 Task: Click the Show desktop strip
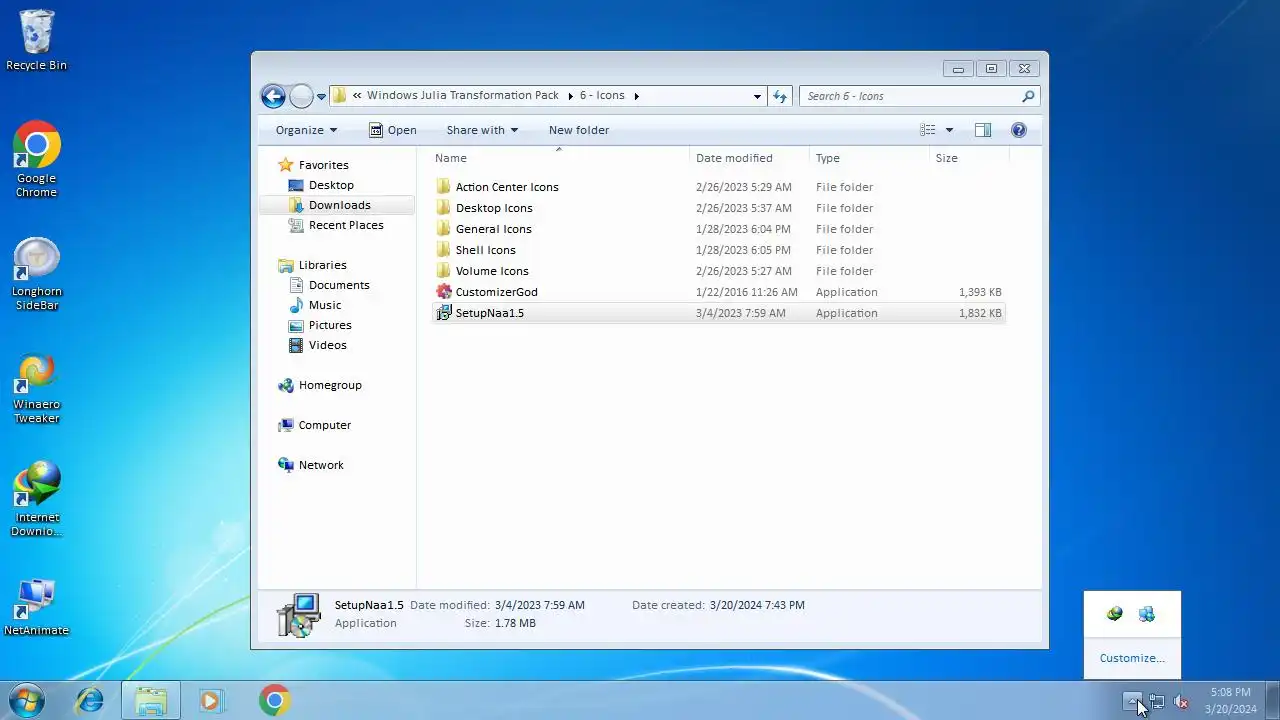(x=1272, y=701)
